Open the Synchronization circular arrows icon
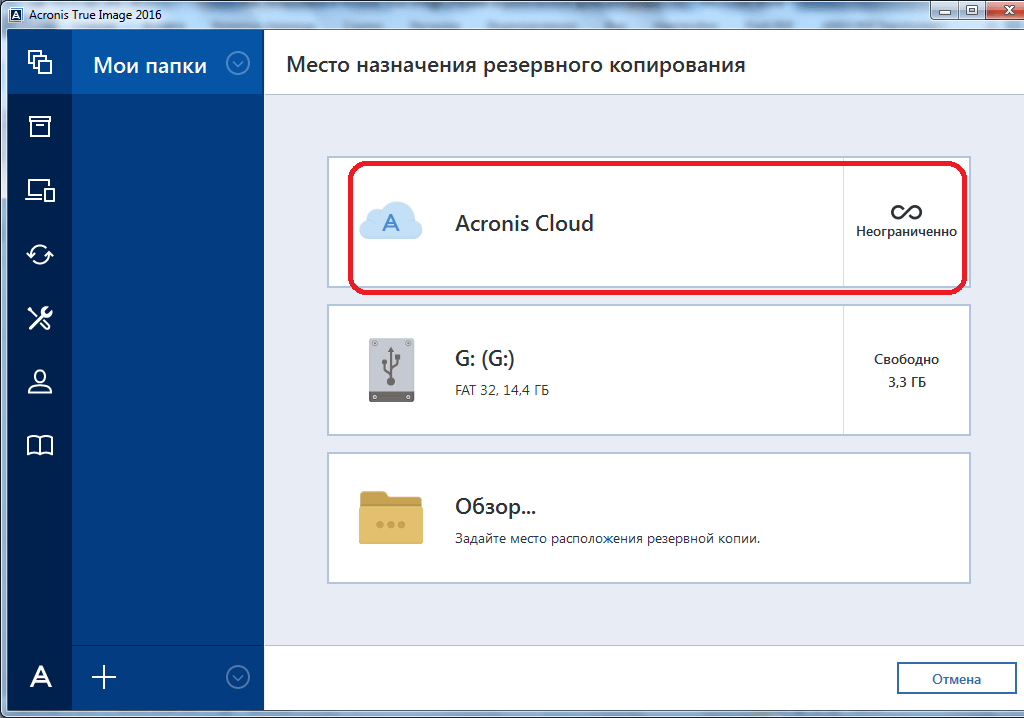The image size is (1024, 718). tap(39, 254)
